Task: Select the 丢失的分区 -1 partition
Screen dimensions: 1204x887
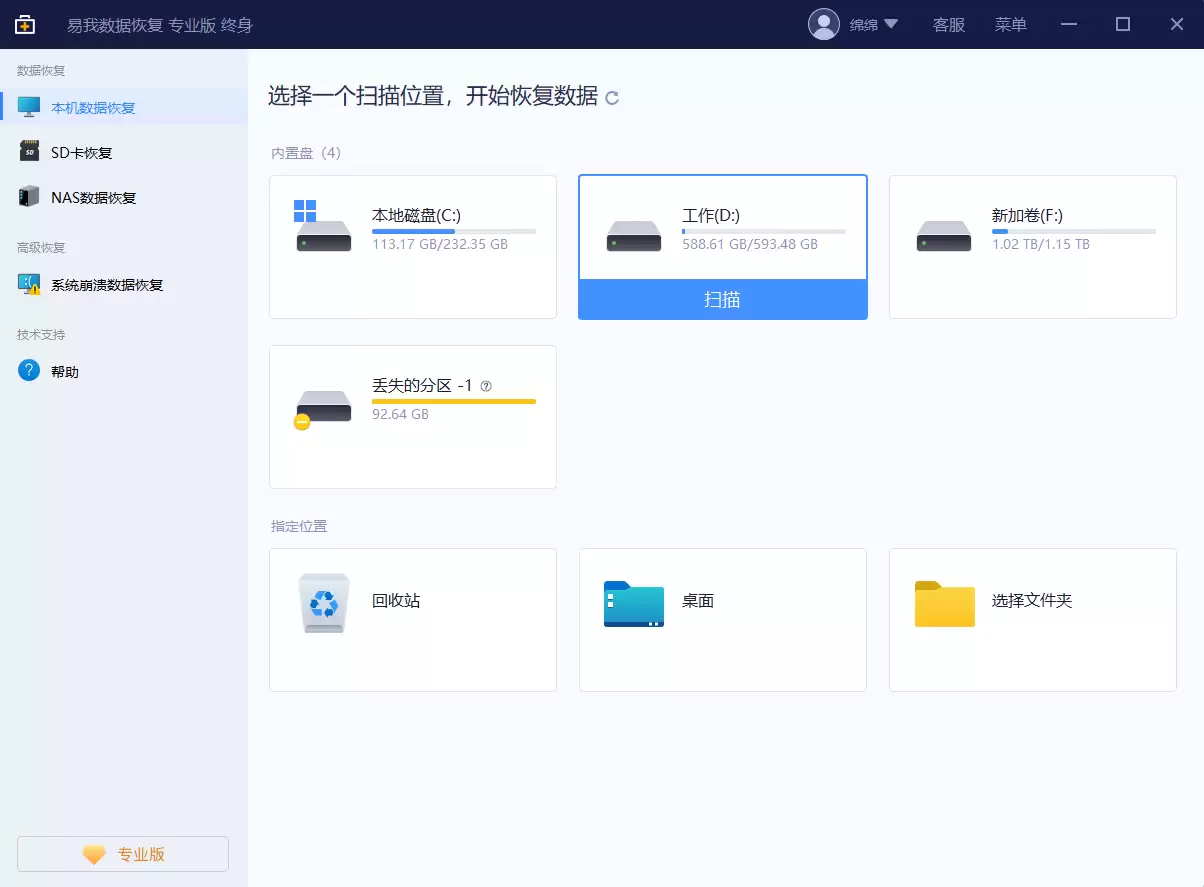Action: [412, 416]
